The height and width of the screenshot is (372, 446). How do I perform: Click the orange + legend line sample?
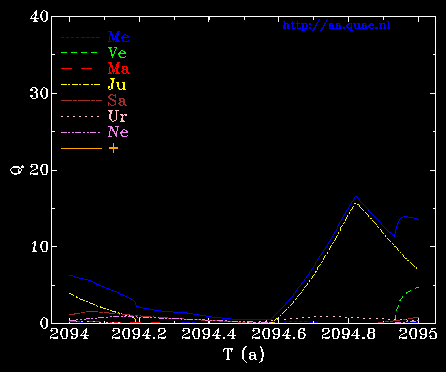[x=81, y=148]
